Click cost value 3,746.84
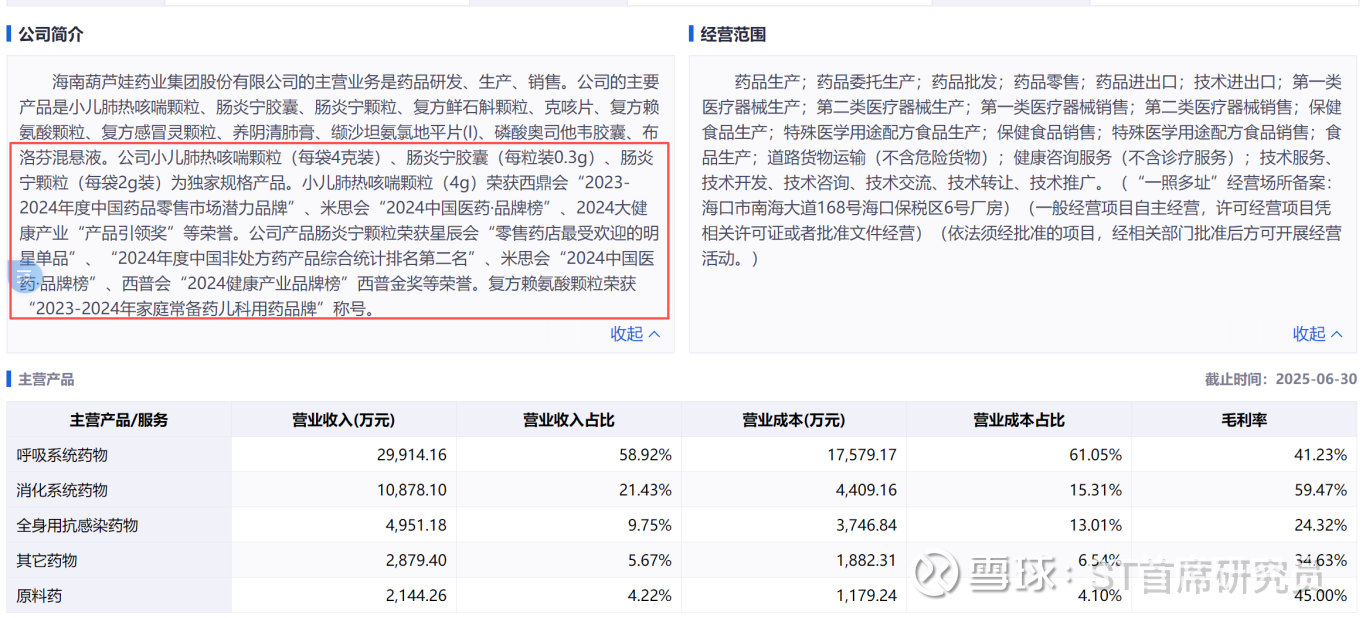Screen dimensions: 1366x618 [867, 525]
